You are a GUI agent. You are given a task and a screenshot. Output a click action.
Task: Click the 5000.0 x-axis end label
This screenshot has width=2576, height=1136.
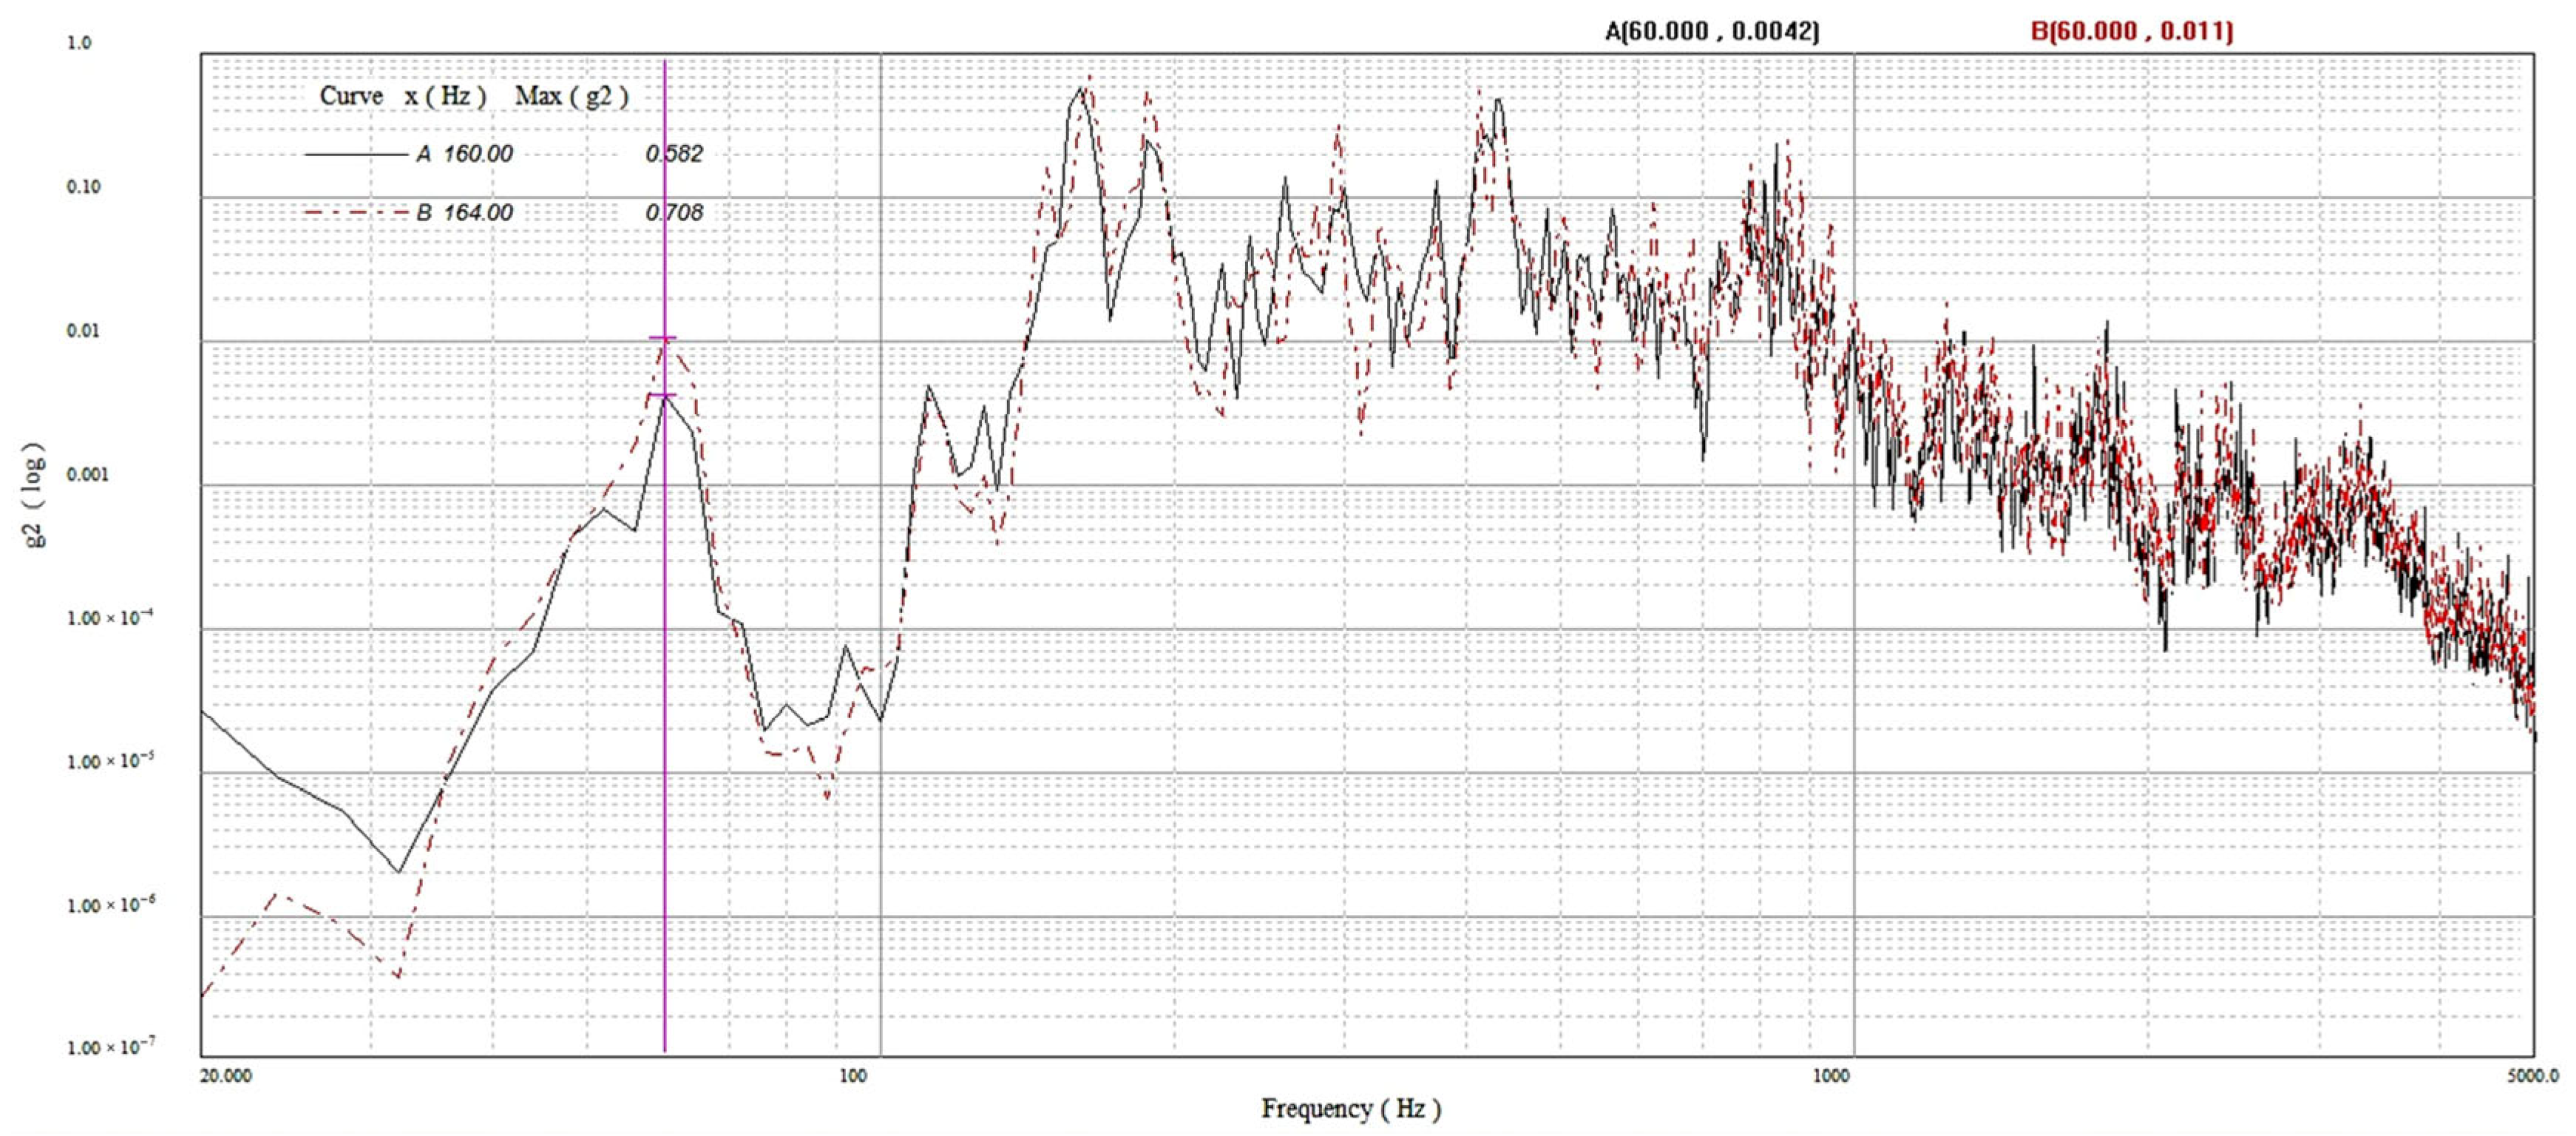click(2534, 1076)
